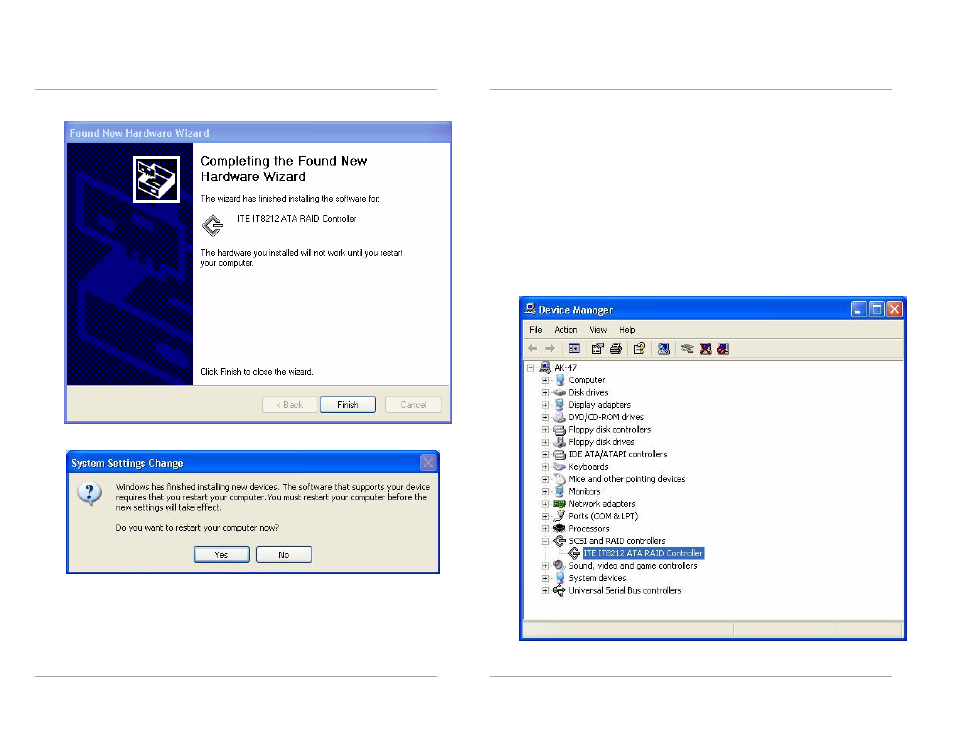Expand the Disk drives node

pos(545,393)
